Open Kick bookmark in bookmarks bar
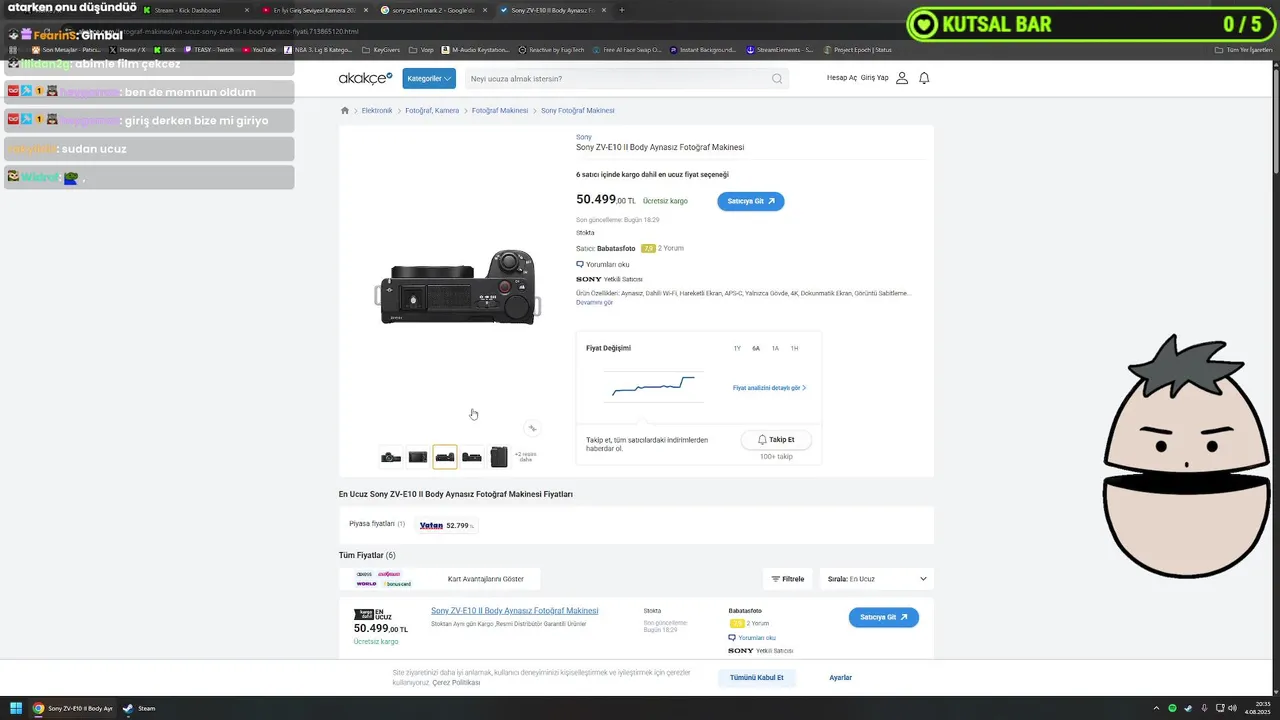 point(165,49)
